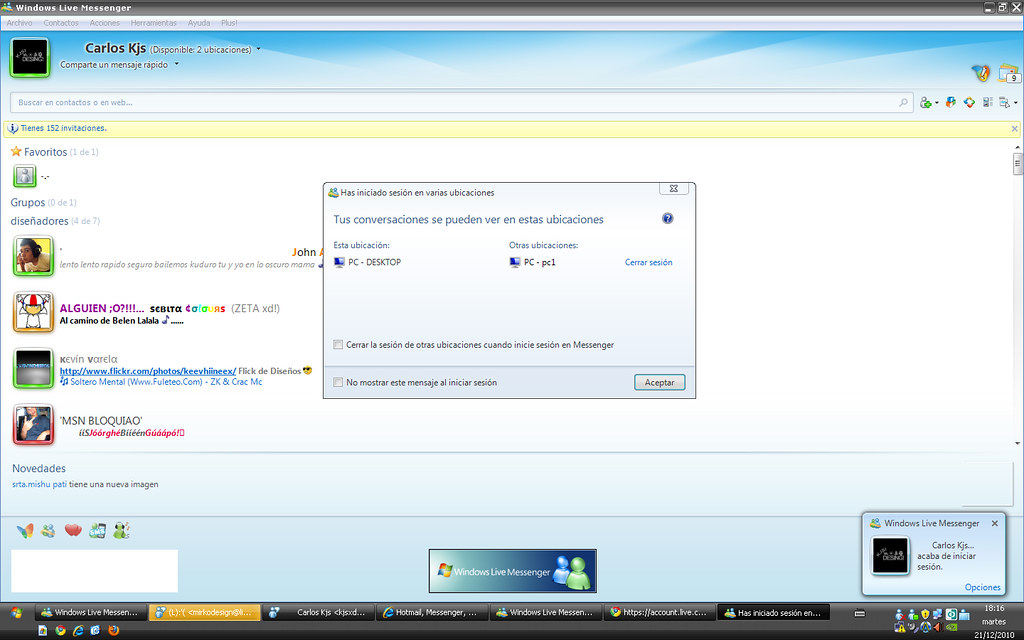Click Carlos Kjs profile picture
This screenshot has width=1024, height=640.
point(30,57)
